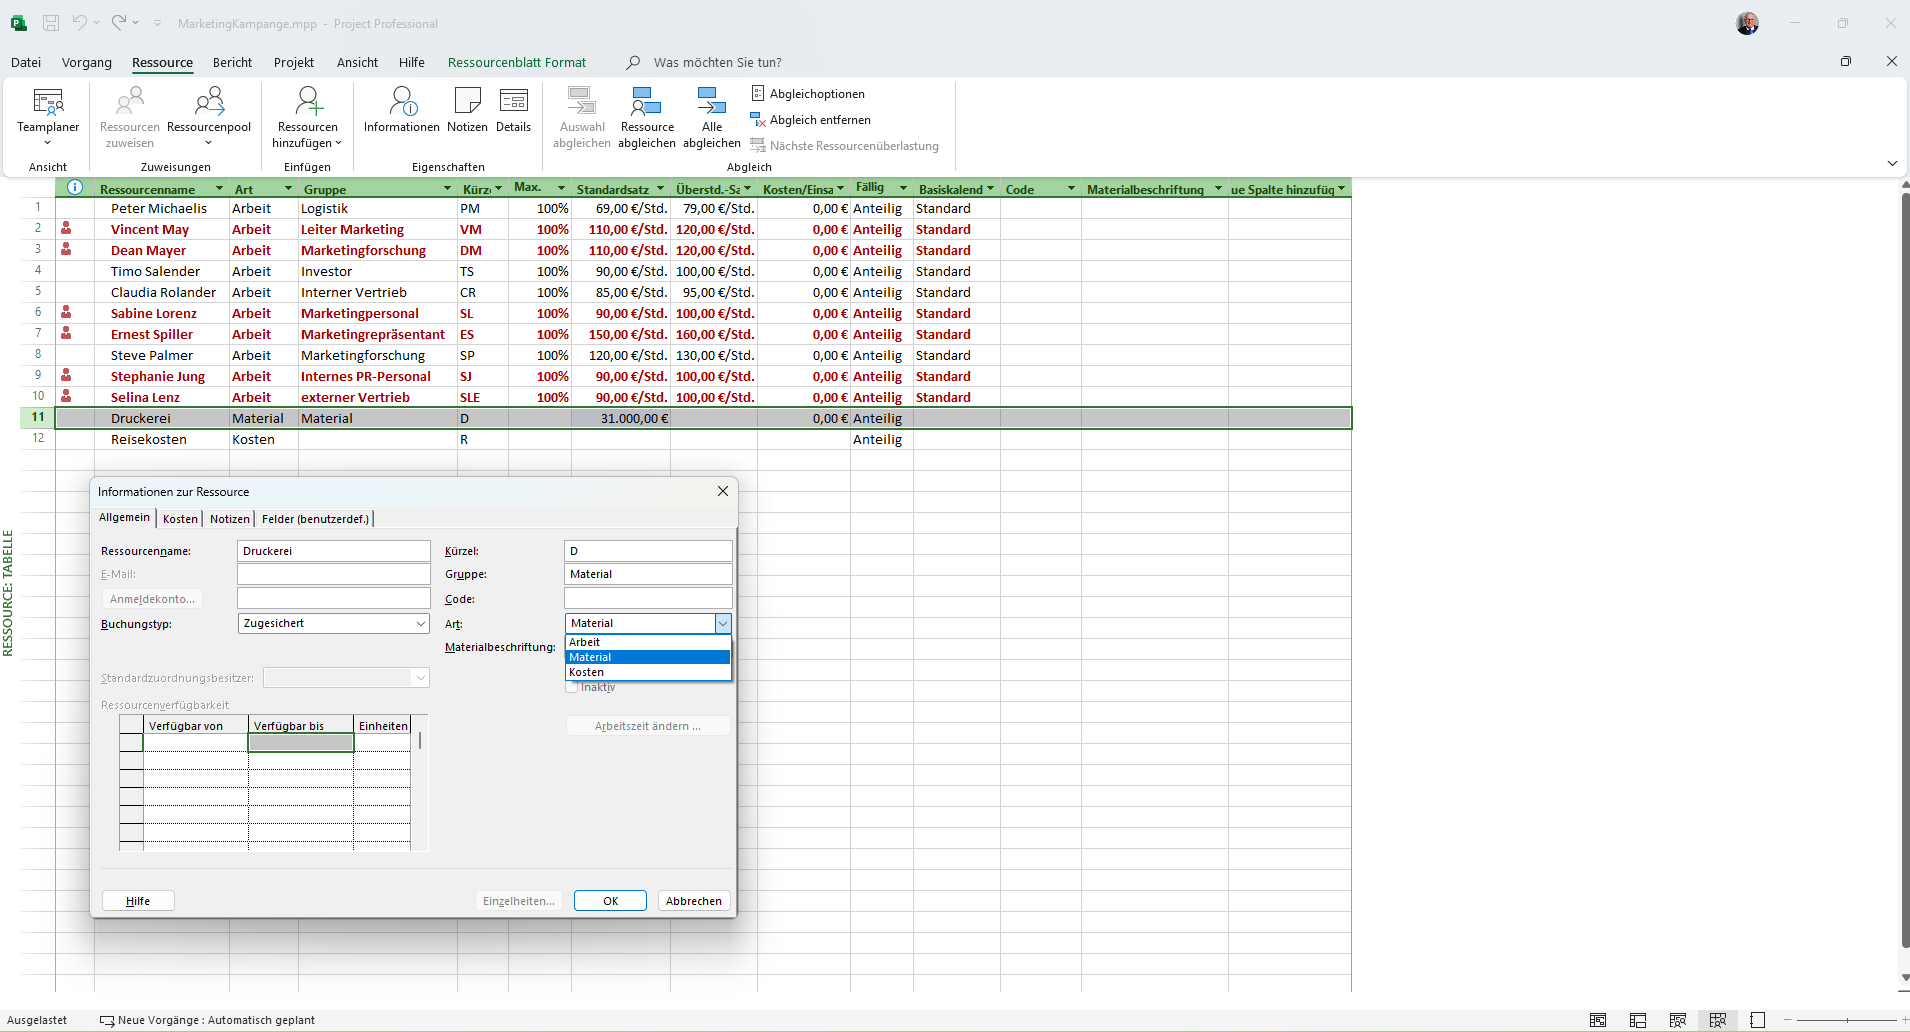Click Abgleich entfernen
The image size is (1910, 1032).
(811, 120)
